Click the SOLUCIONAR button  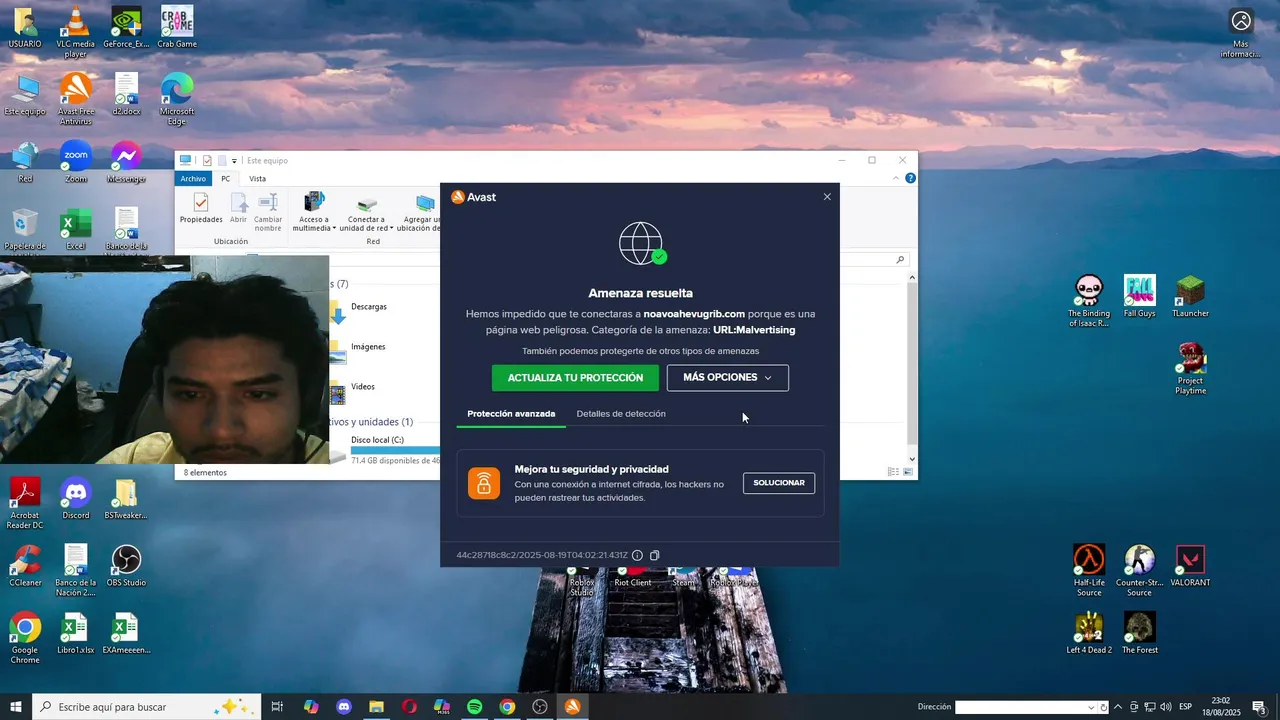click(x=779, y=483)
